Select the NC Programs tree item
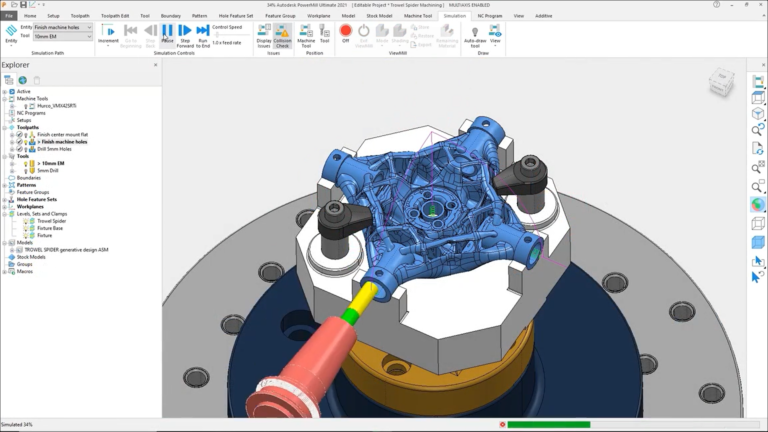Screen dimensions: 768x432 tap(31, 113)
